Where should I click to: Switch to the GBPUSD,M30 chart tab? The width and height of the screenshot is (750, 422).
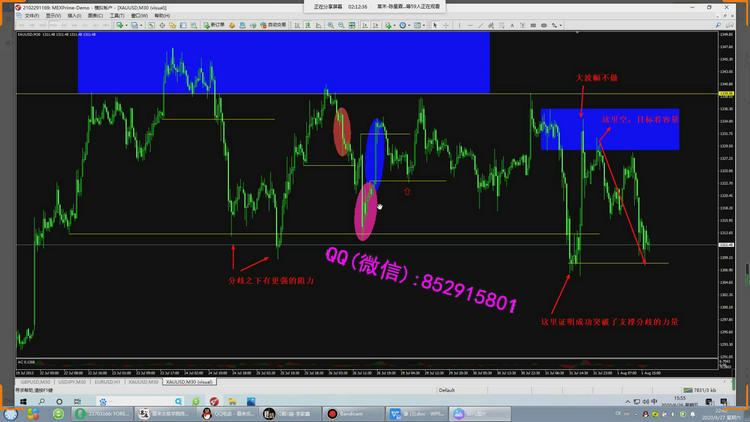[34, 381]
